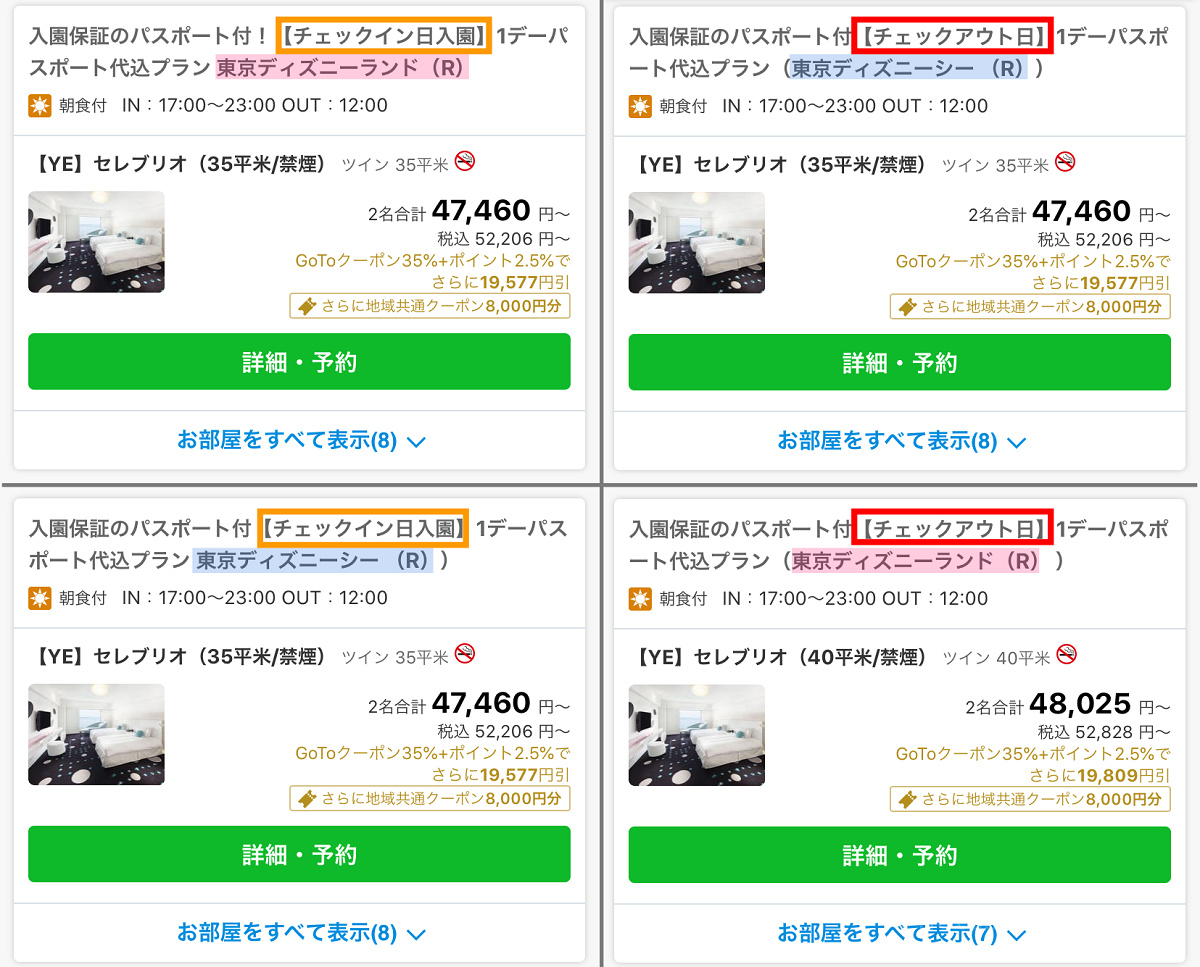Expand all 8 rooms for Disneyland check-in plan
This screenshot has width=1200, height=967.
point(300,440)
